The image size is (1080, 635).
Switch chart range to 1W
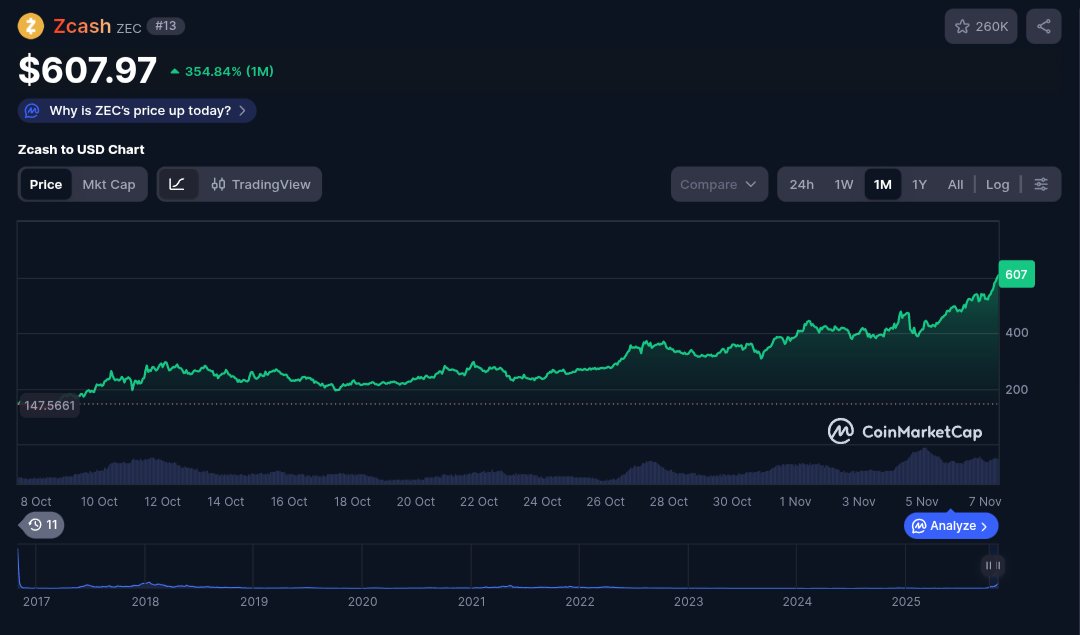(x=844, y=185)
